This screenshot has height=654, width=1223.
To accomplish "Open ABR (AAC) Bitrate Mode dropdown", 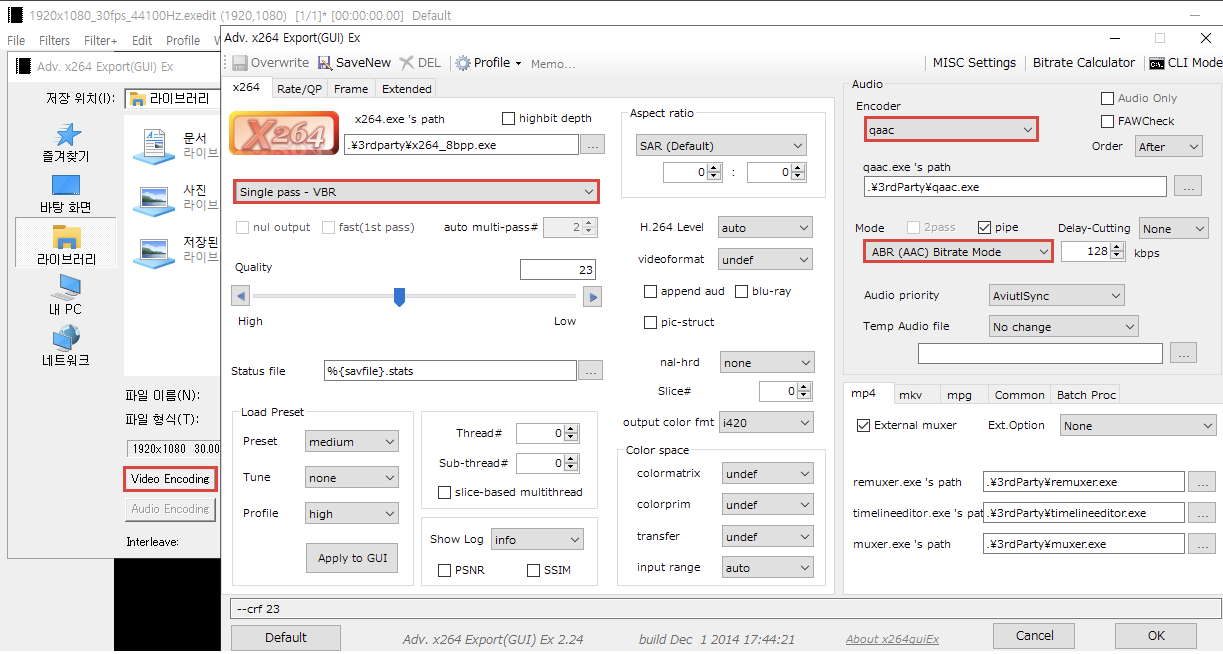I will click(x=958, y=252).
